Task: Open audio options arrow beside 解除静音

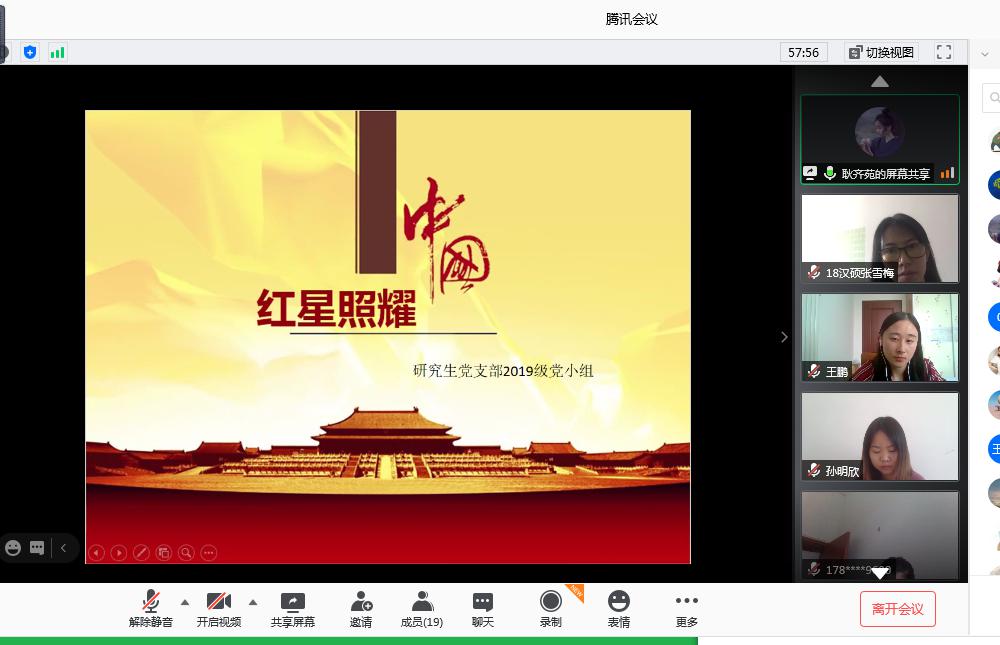Action: (x=185, y=602)
